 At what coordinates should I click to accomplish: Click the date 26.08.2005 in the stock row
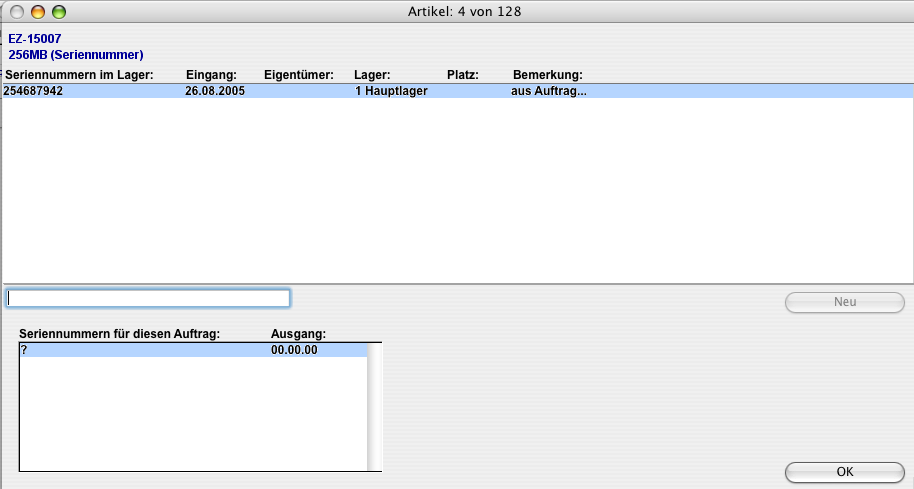pyautogui.click(x=215, y=91)
